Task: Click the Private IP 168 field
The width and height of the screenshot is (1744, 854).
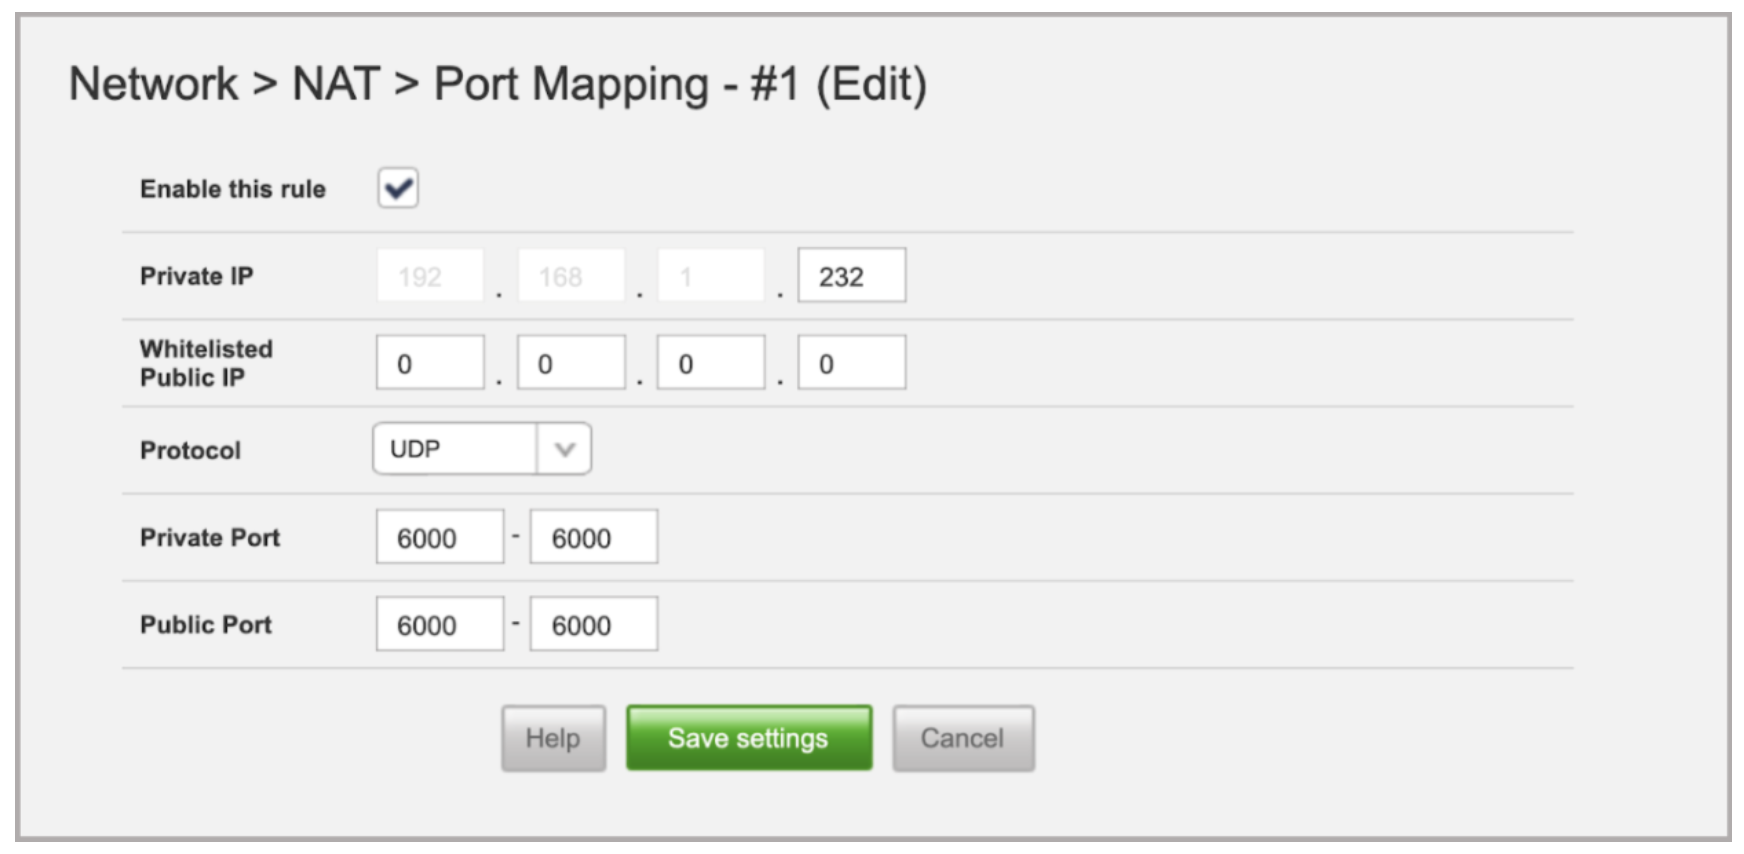Action: coord(570,276)
